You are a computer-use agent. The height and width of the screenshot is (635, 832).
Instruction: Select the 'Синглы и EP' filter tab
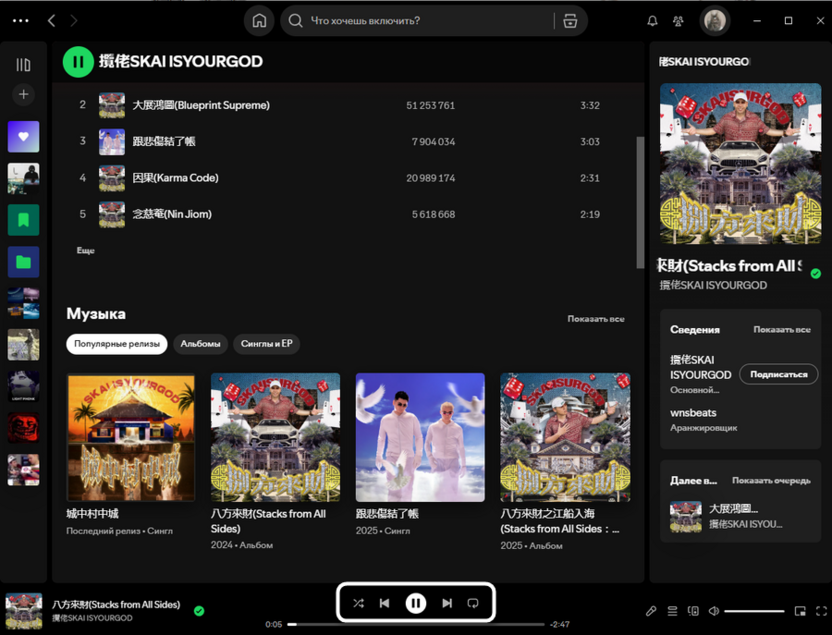click(266, 344)
